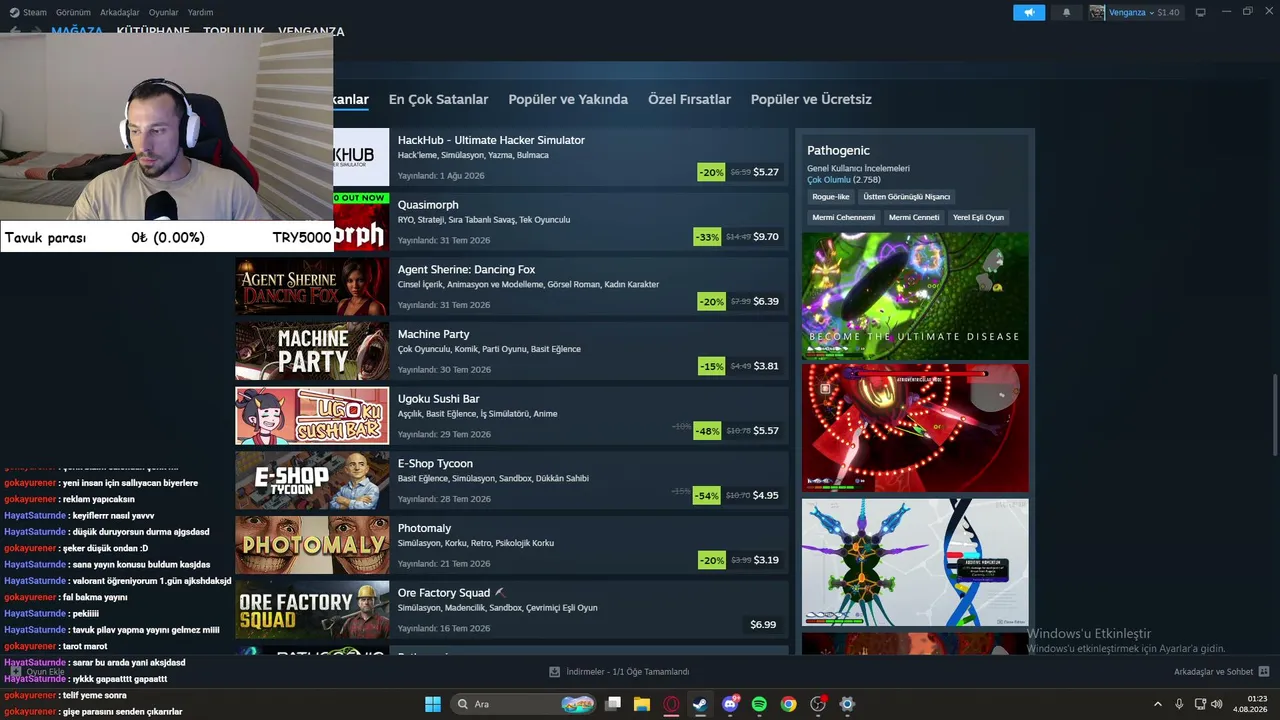The image size is (1280, 720).
Task: Click the E-Shop Tycoon $4.95 price
Action: 766,495
